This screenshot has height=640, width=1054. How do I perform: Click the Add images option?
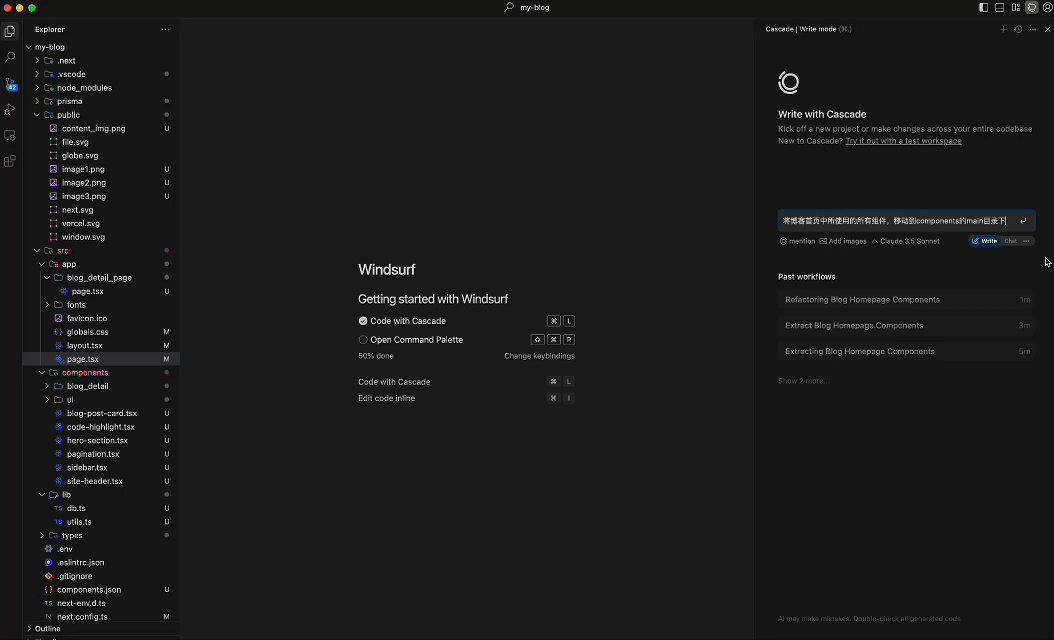(x=842, y=241)
